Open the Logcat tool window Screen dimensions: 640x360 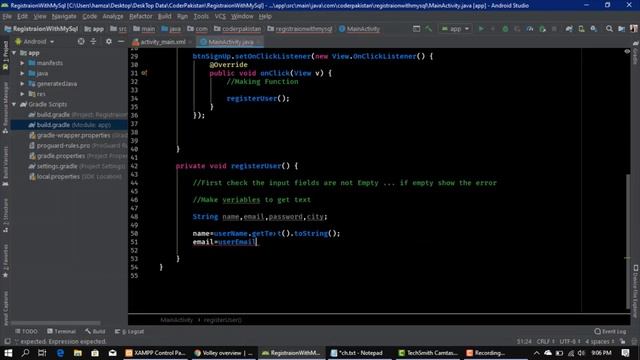coord(129,331)
